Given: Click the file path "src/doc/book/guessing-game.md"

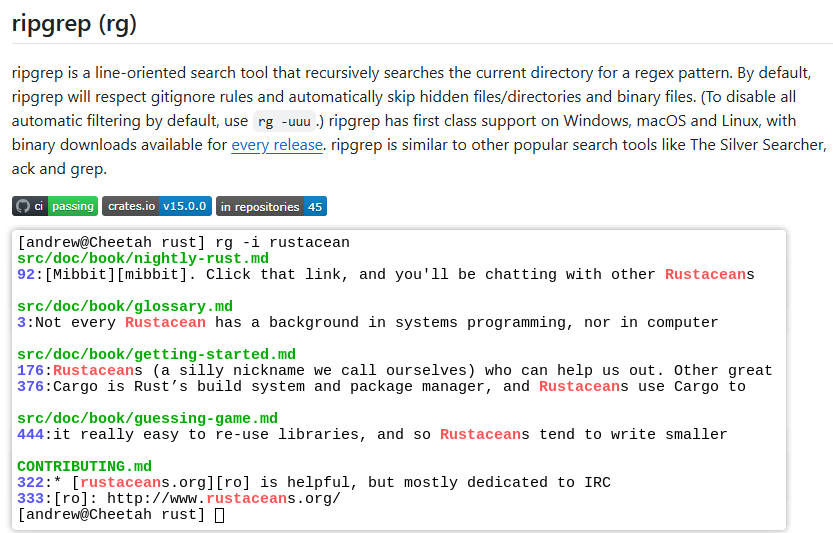Looking at the screenshot, I should pyautogui.click(x=147, y=418).
